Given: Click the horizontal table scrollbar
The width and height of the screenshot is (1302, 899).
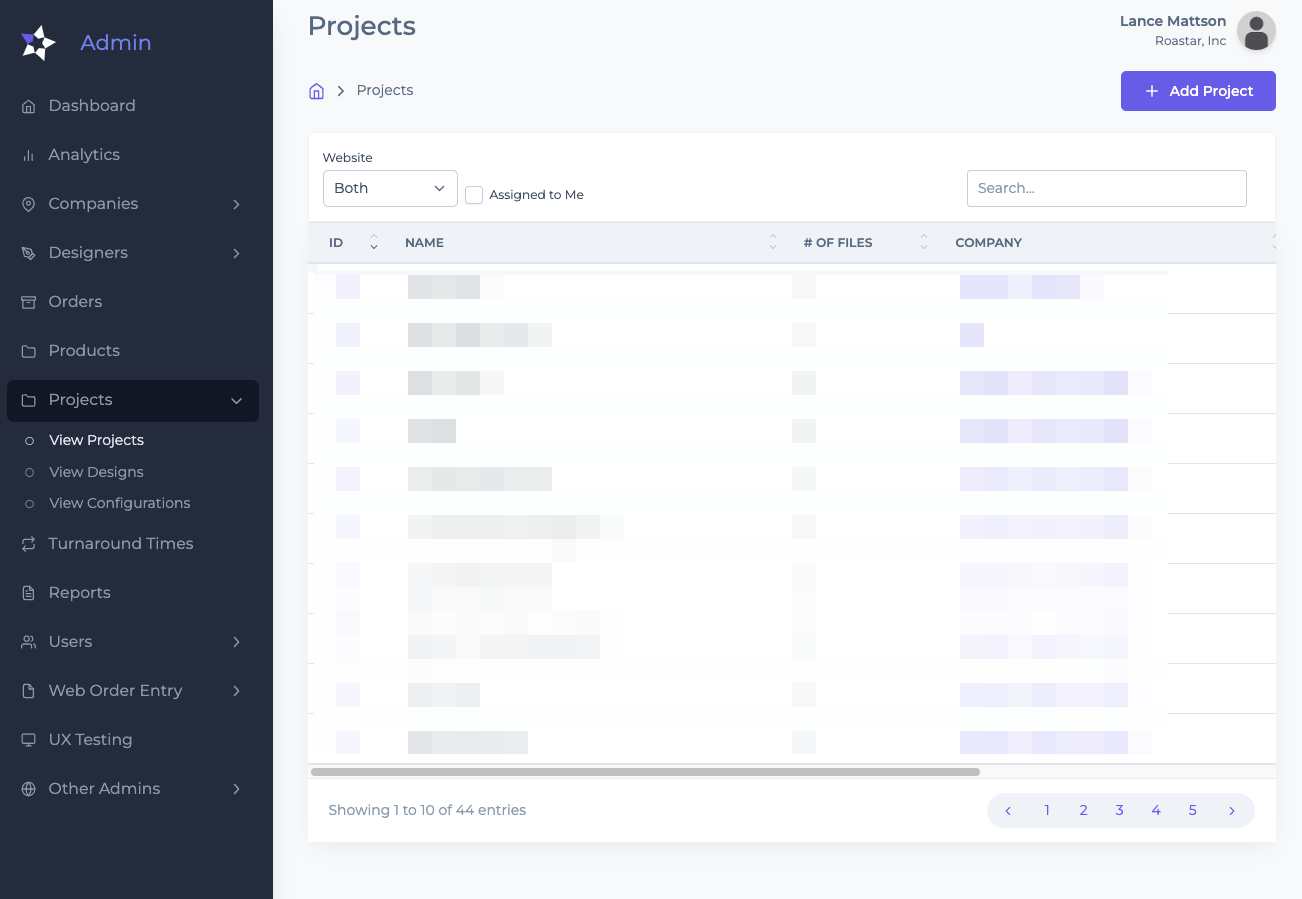Looking at the screenshot, I should point(645,772).
